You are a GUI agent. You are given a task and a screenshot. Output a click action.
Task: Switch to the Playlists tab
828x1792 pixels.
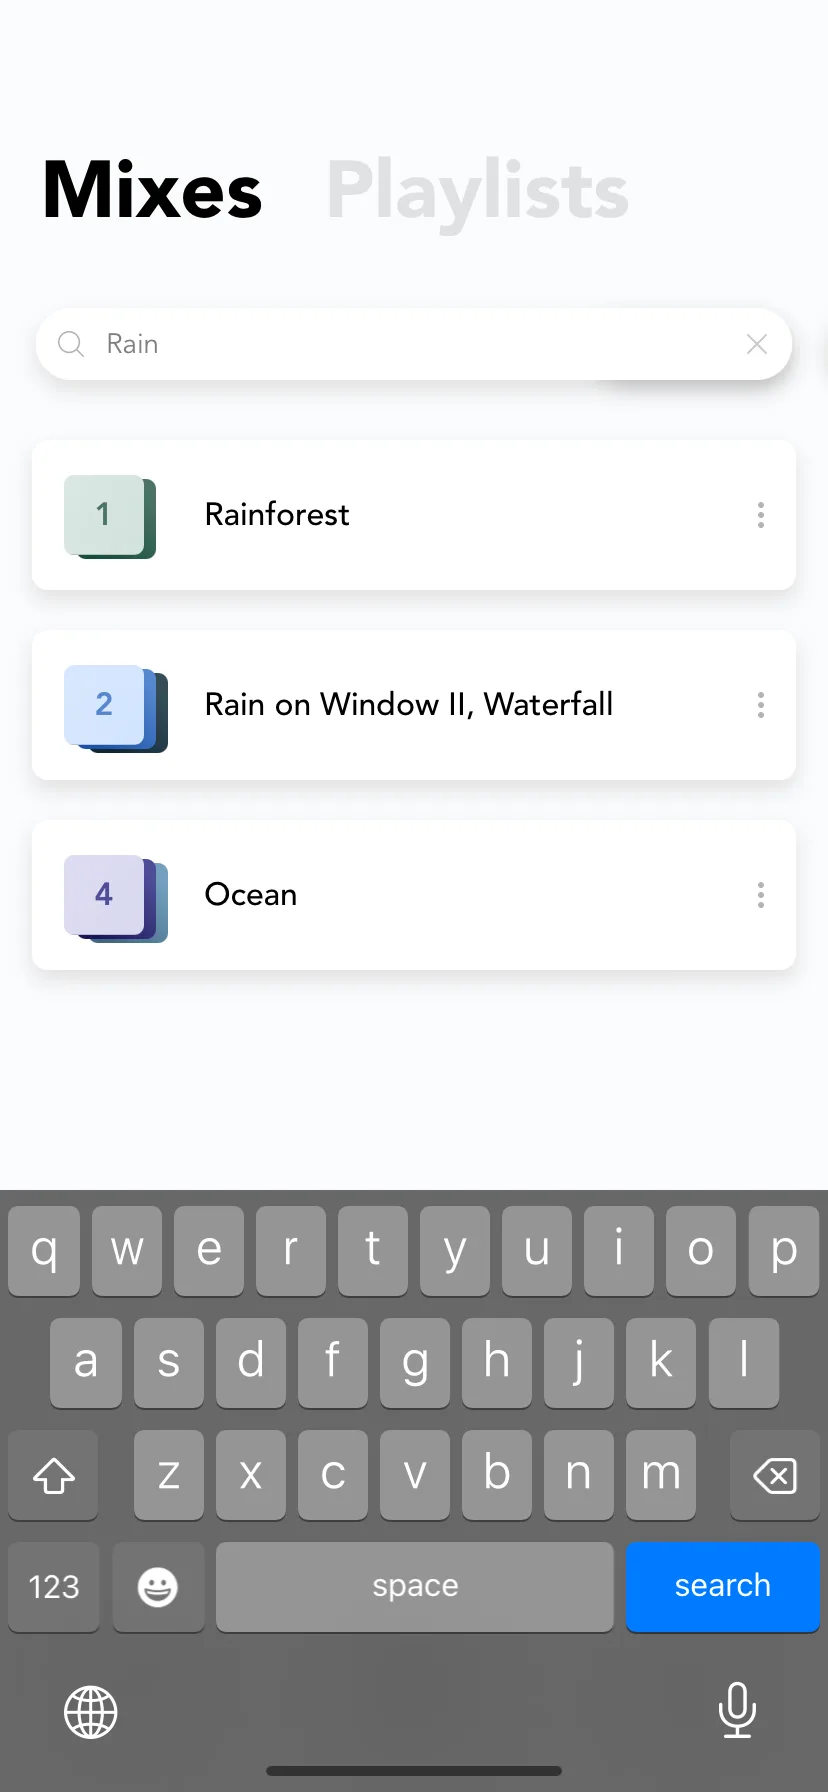[x=478, y=192]
